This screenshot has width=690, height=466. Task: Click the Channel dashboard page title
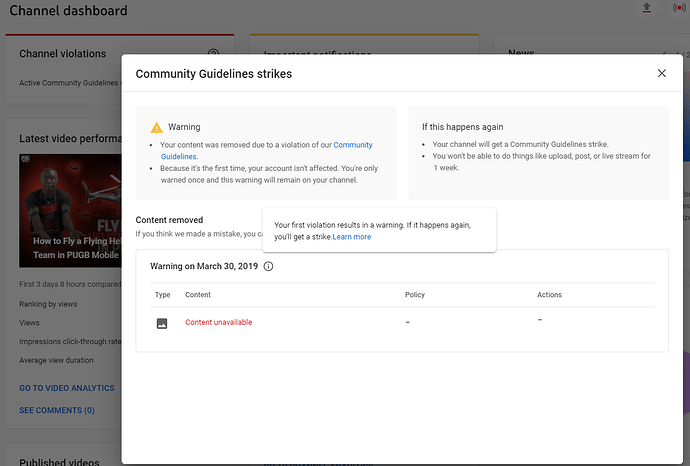tap(68, 11)
